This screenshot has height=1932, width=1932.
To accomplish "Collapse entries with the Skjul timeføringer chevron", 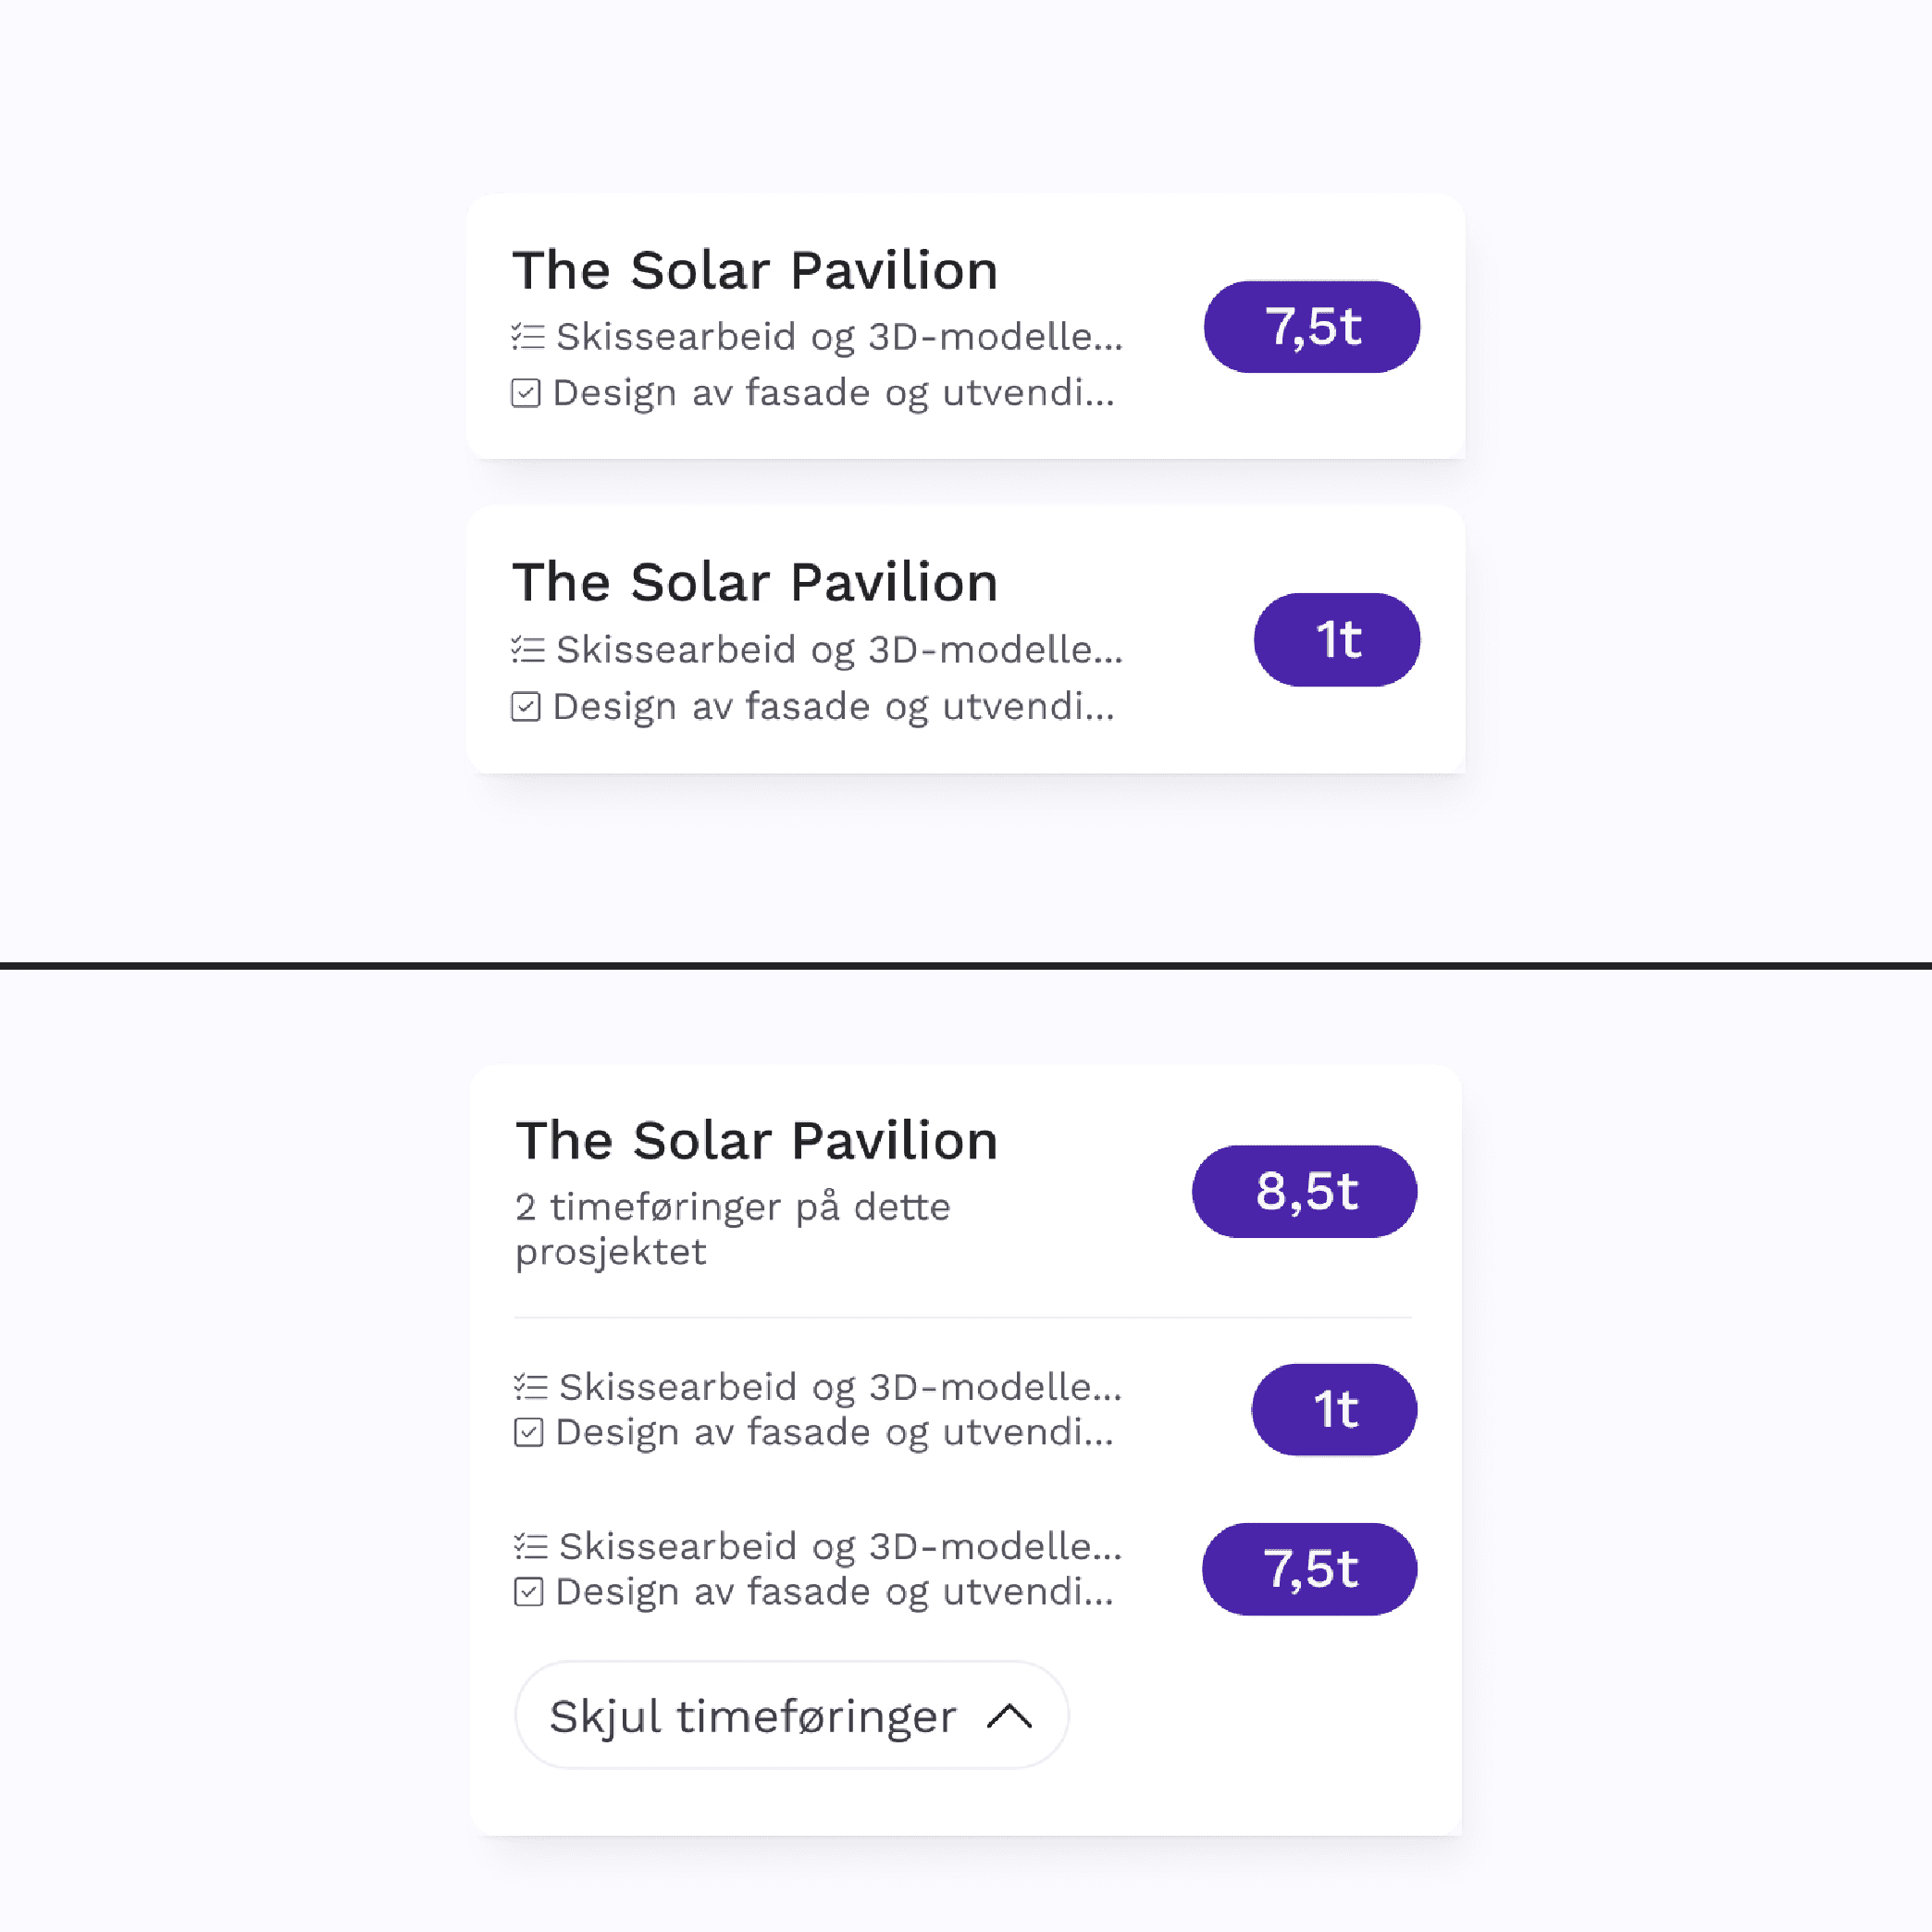I will tap(1009, 1716).
